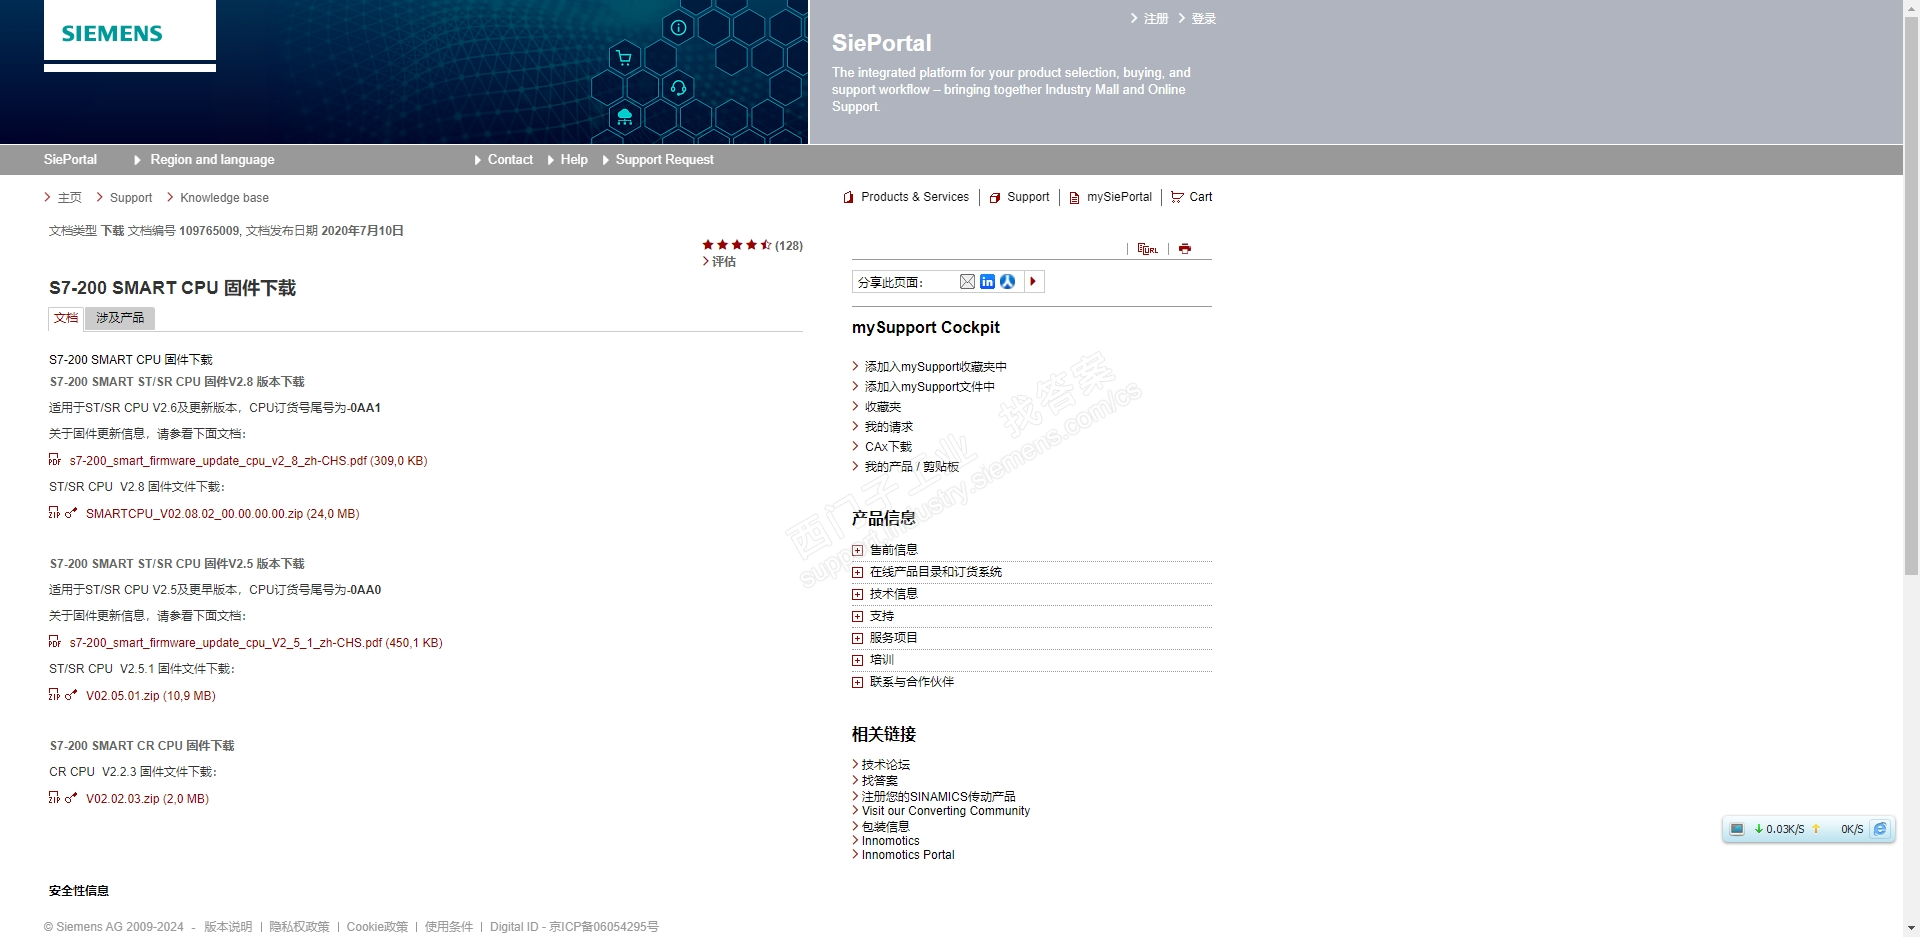1920x937 pixels.
Task: Click the scrollbar down arrow
Action: point(1911,928)
